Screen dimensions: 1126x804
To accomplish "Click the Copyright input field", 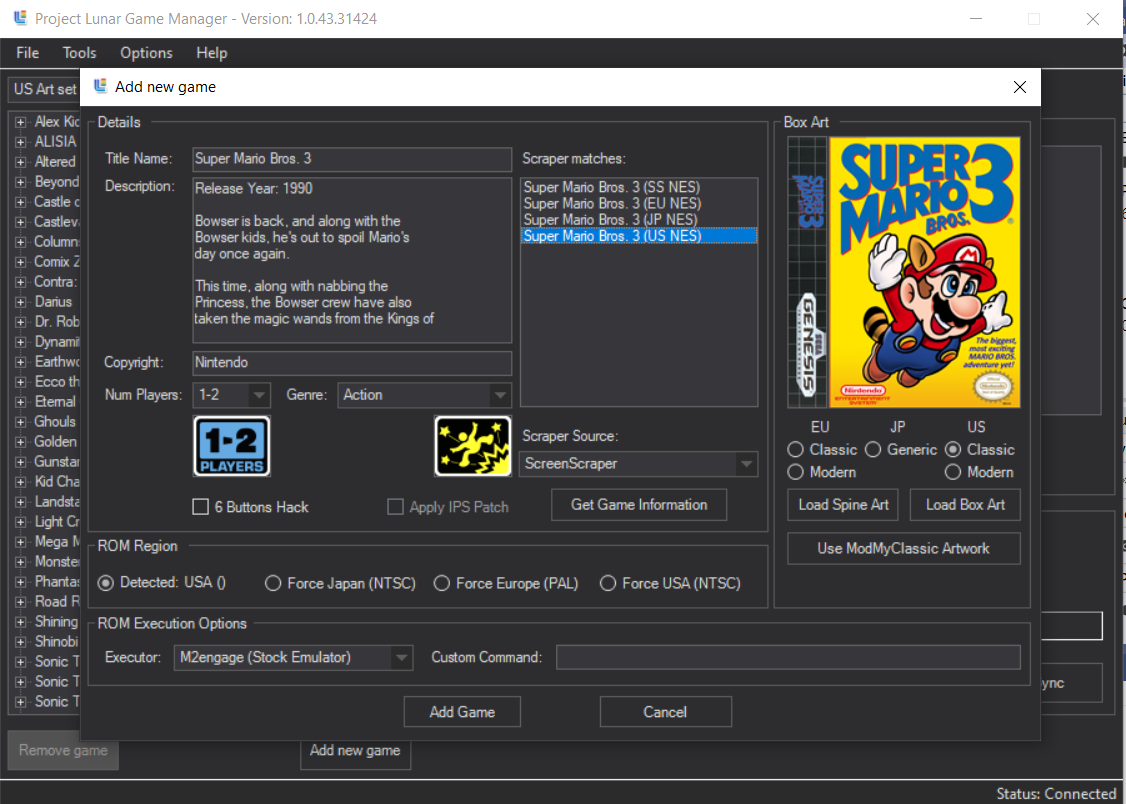I will click(x=352, y=363).
